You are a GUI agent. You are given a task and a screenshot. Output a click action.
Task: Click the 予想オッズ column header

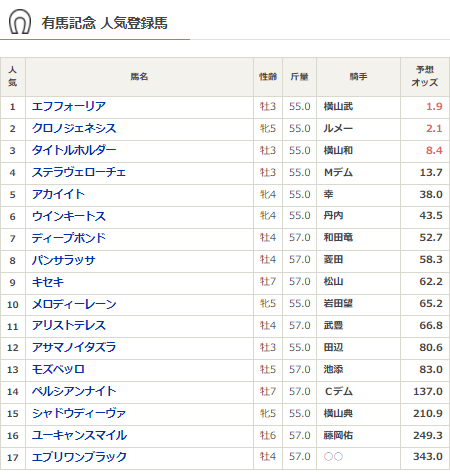click(x=425, y=77)
